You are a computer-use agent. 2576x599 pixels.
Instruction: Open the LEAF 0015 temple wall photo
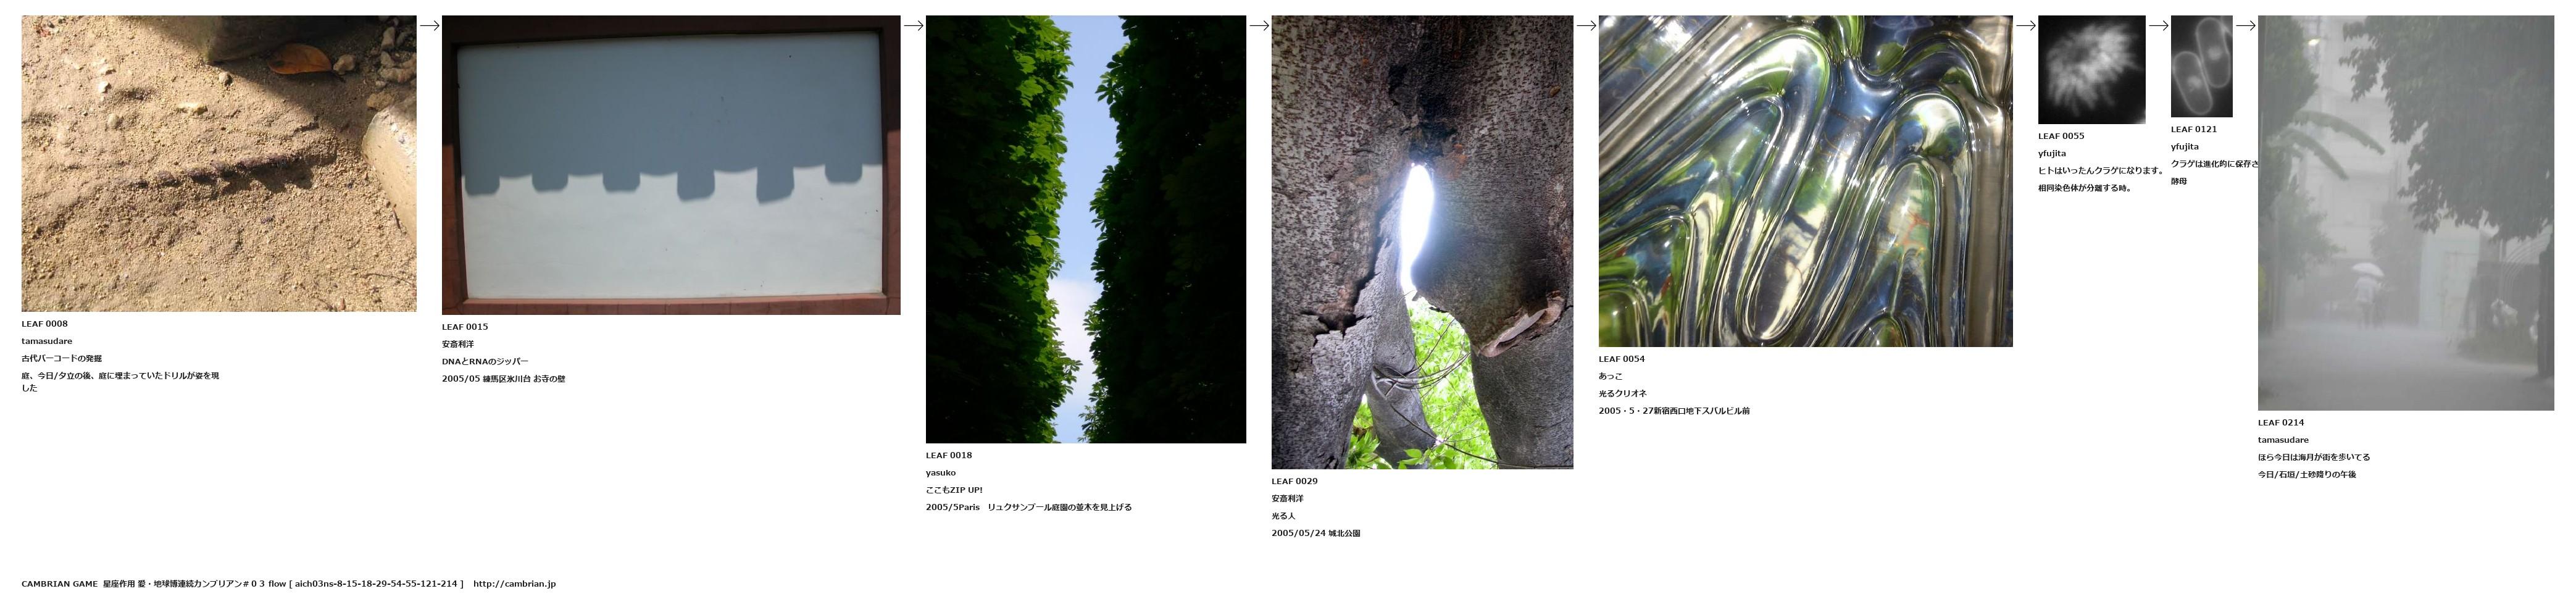(x=671, y=165)
